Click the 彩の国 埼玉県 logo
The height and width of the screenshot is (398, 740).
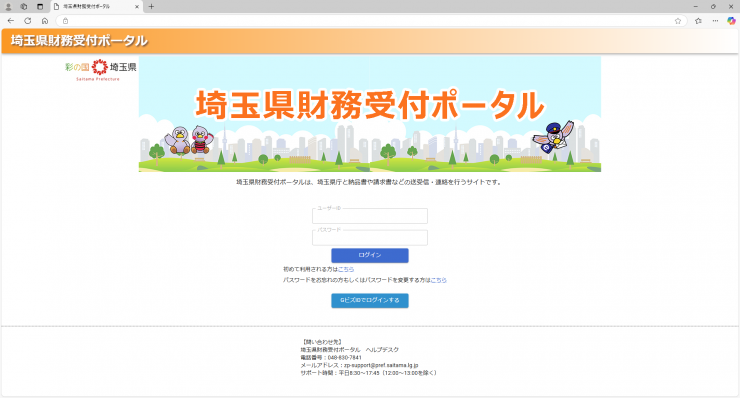[101, 70]
